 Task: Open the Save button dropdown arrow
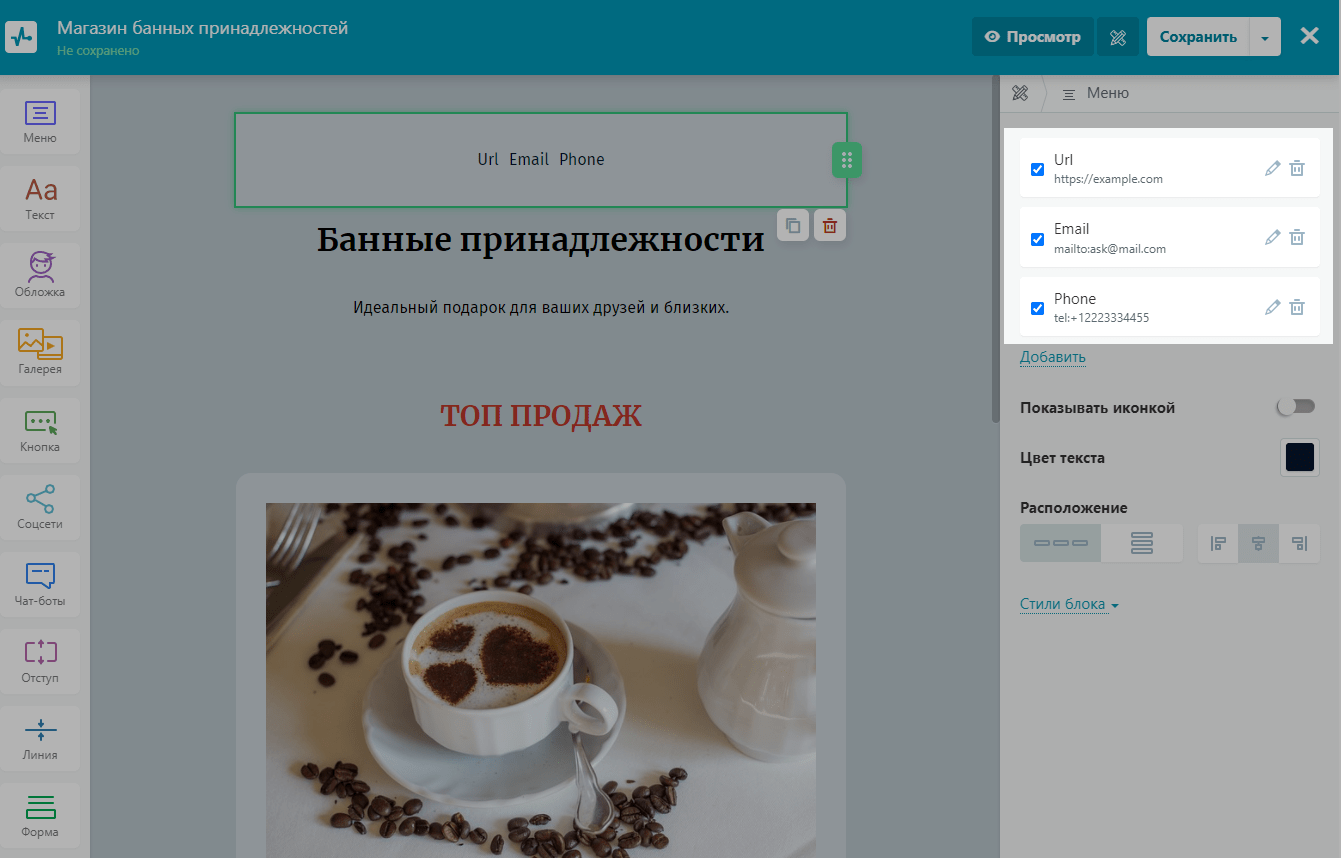click(x=1265, y=37)
